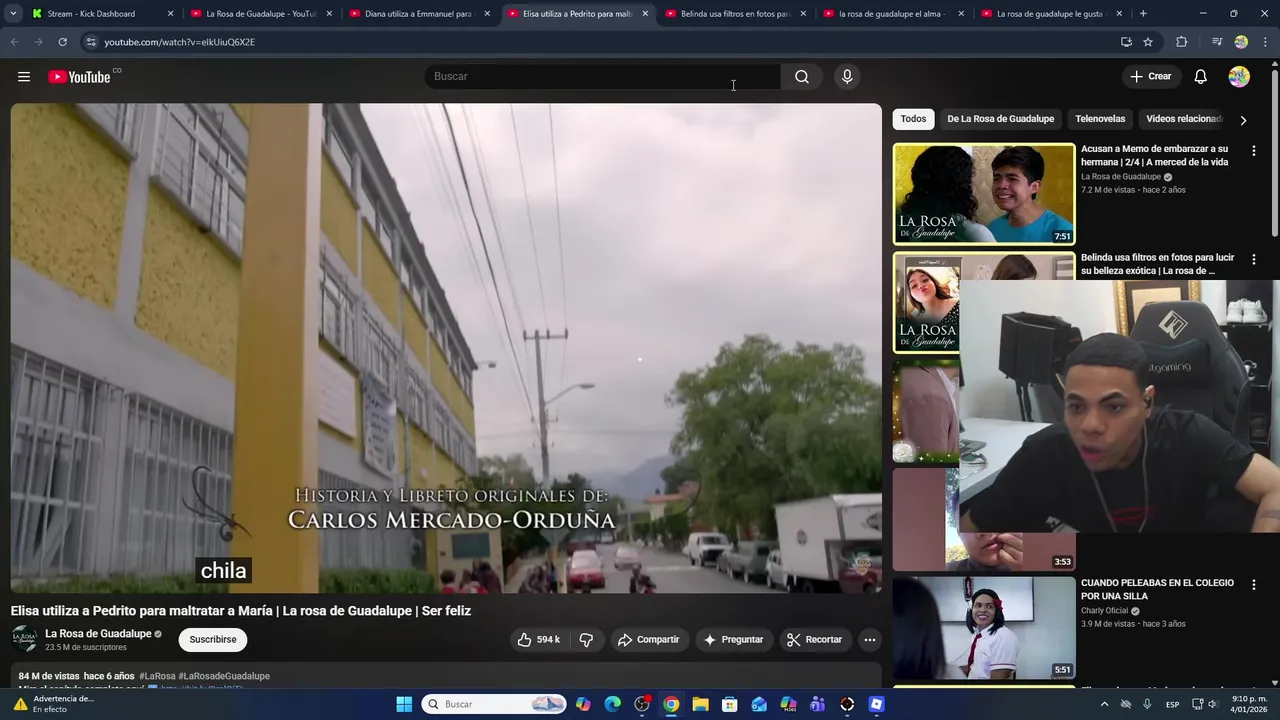Open the Chrome three-dot menu

[1265, 42]
